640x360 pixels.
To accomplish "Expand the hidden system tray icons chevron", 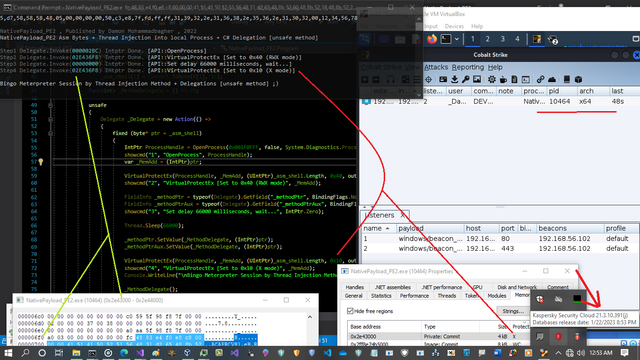I will (x=558, y=353).
